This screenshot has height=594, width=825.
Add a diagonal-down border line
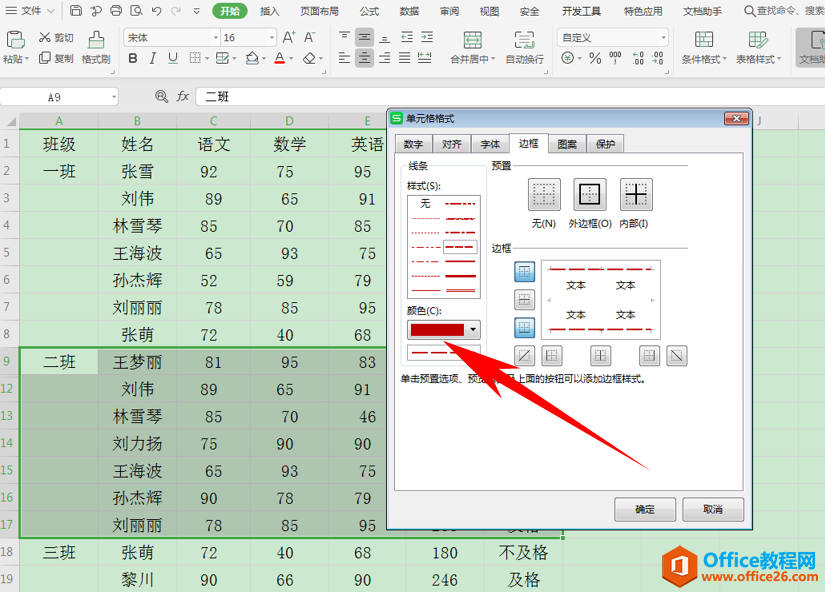[677, 354]
